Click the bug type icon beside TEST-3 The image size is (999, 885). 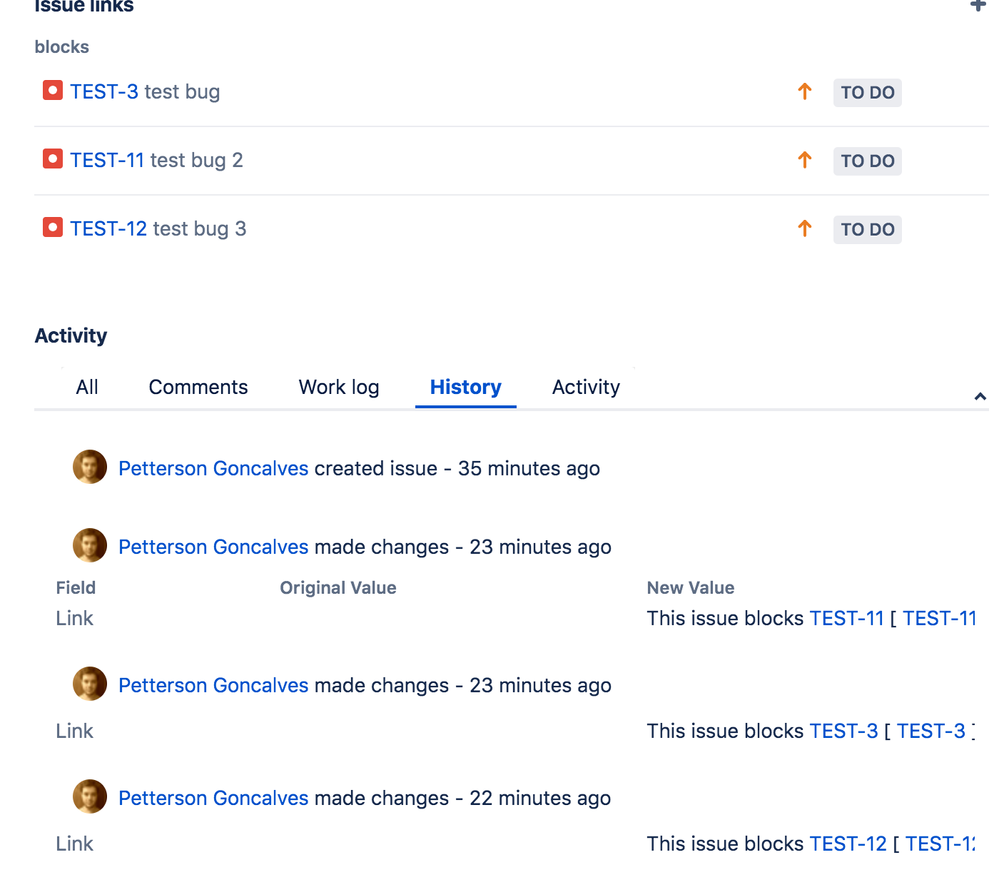[52, 90]
